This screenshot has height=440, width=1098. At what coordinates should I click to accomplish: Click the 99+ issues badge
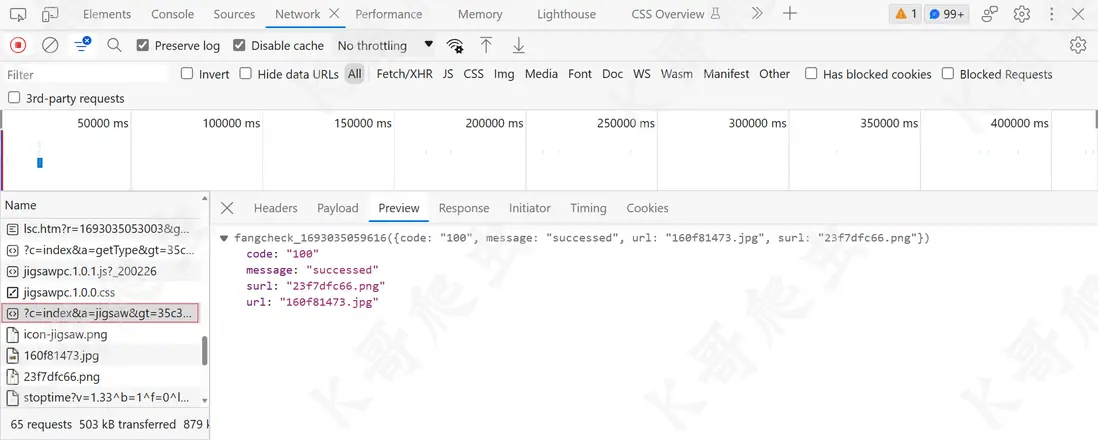(946, 14)
